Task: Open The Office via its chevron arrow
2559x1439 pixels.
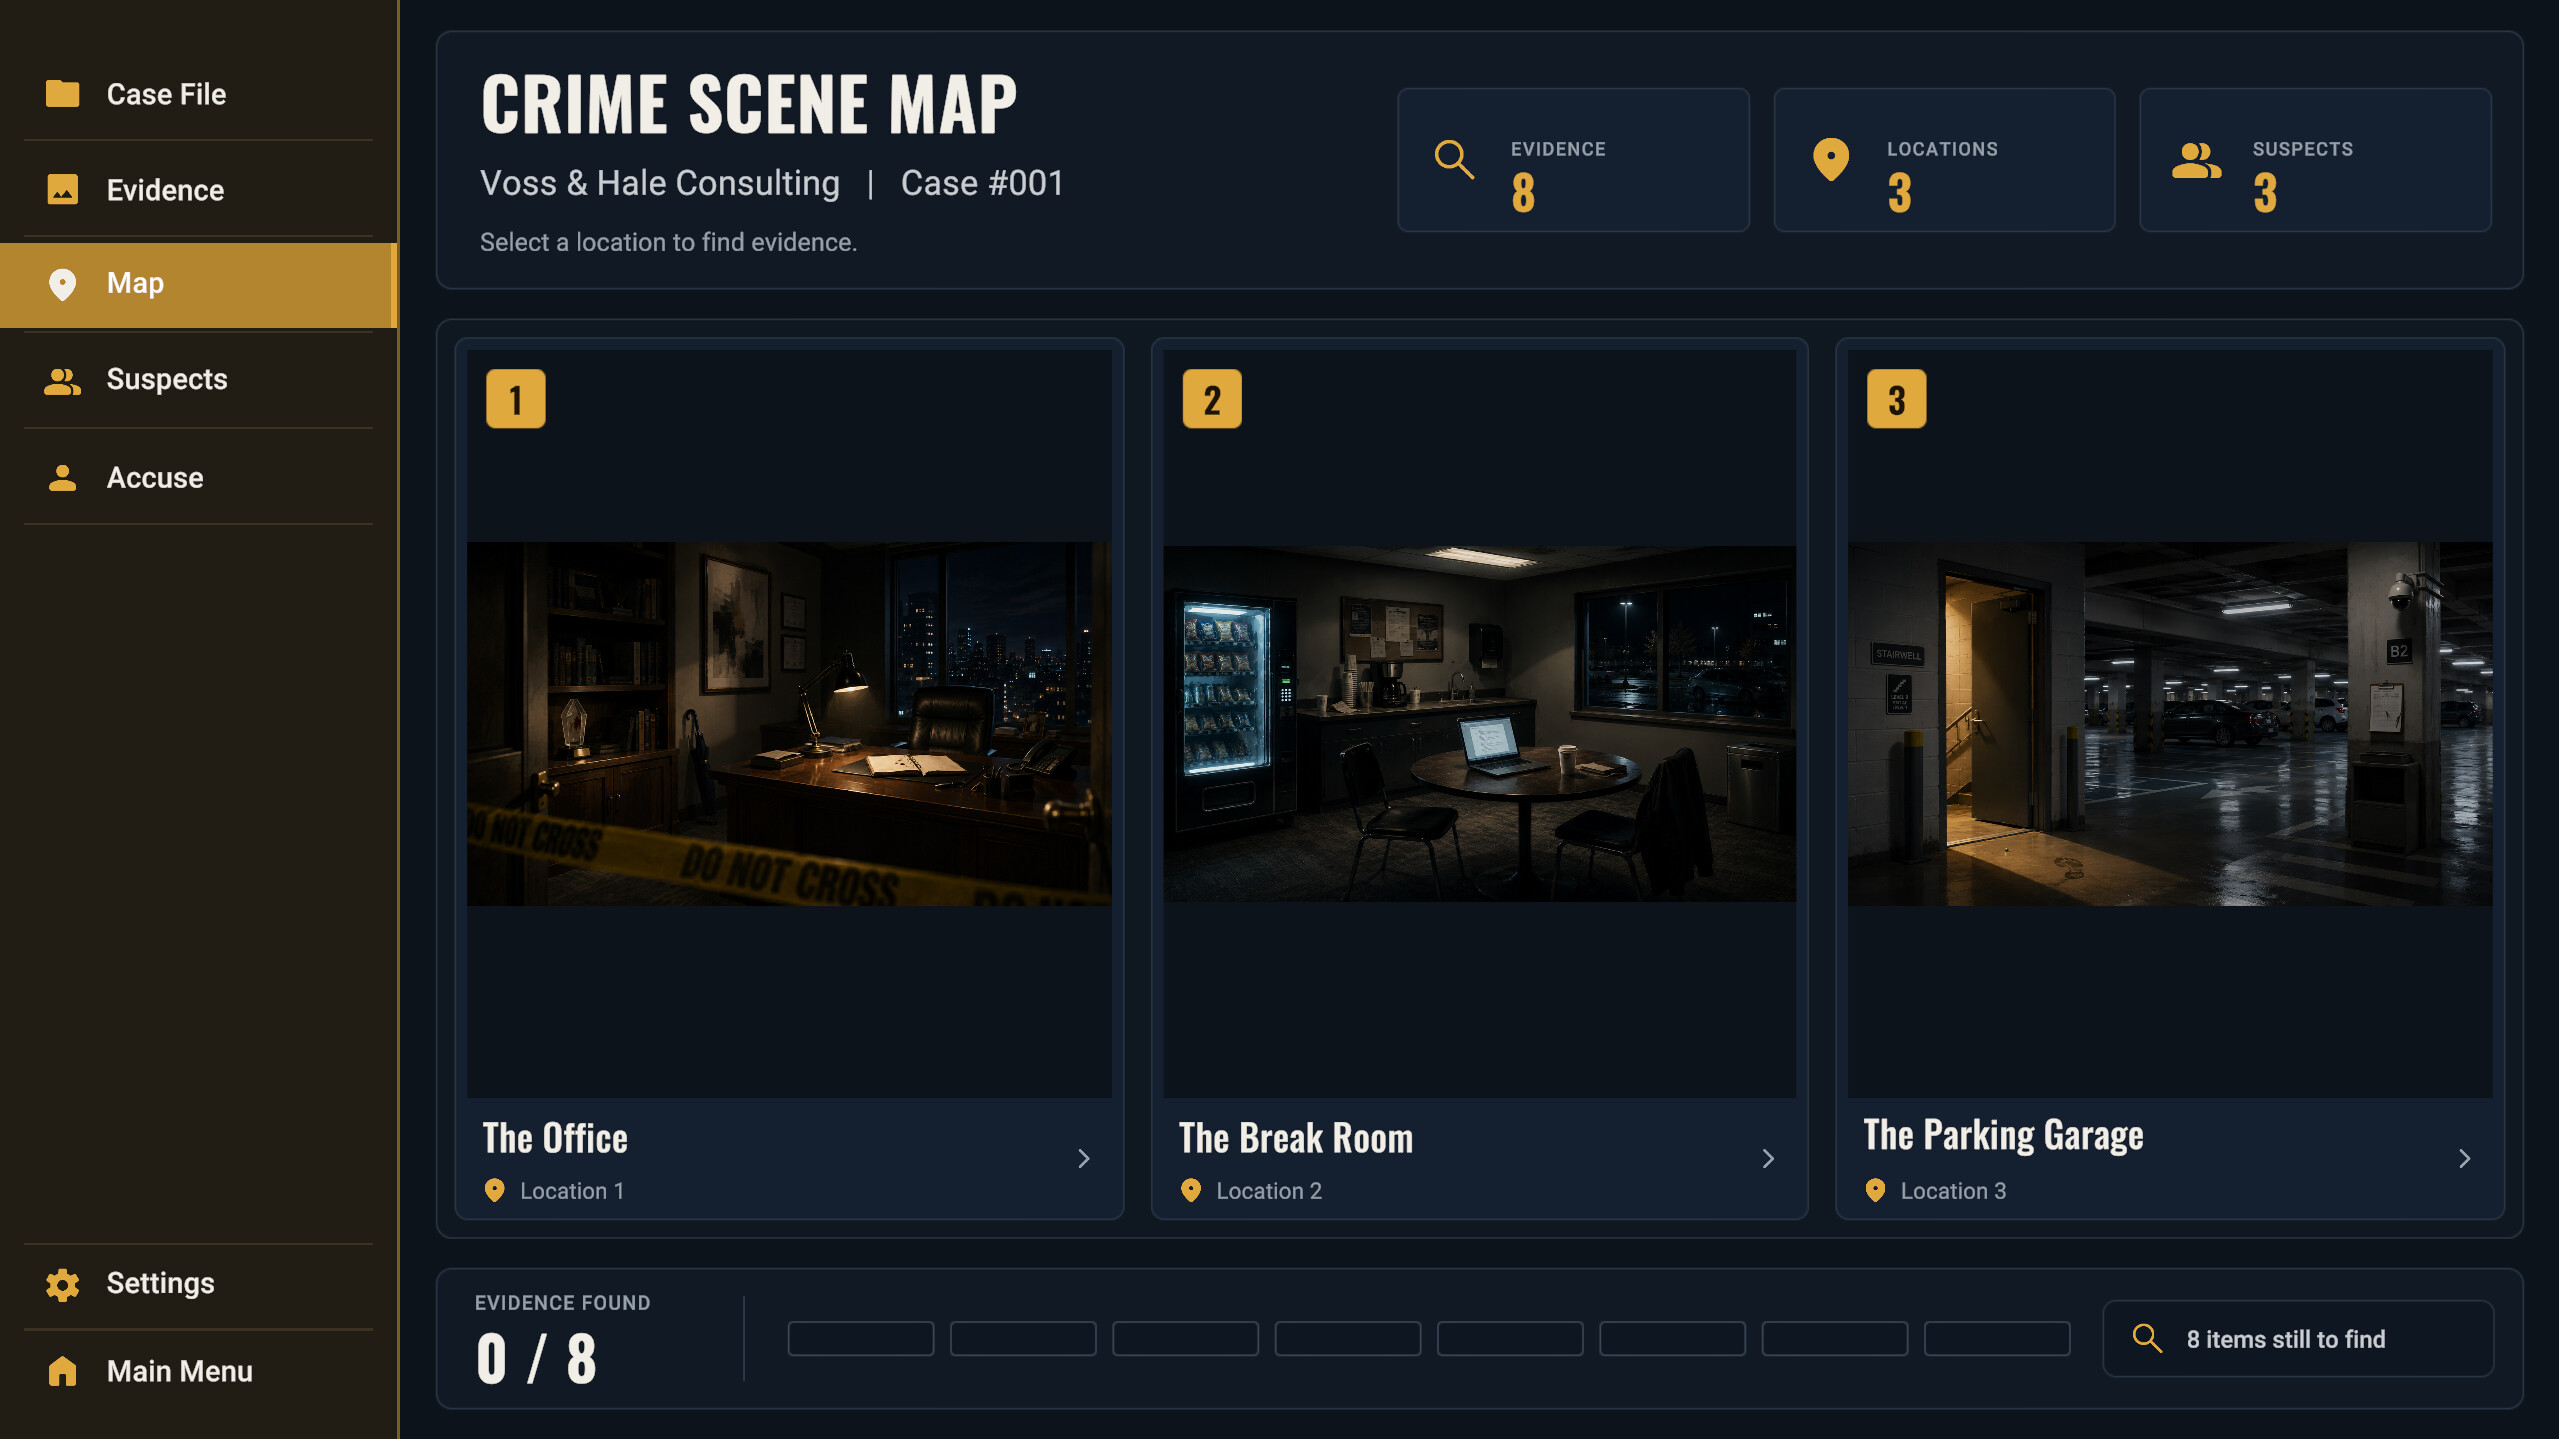Action: click(1084, 1158)
